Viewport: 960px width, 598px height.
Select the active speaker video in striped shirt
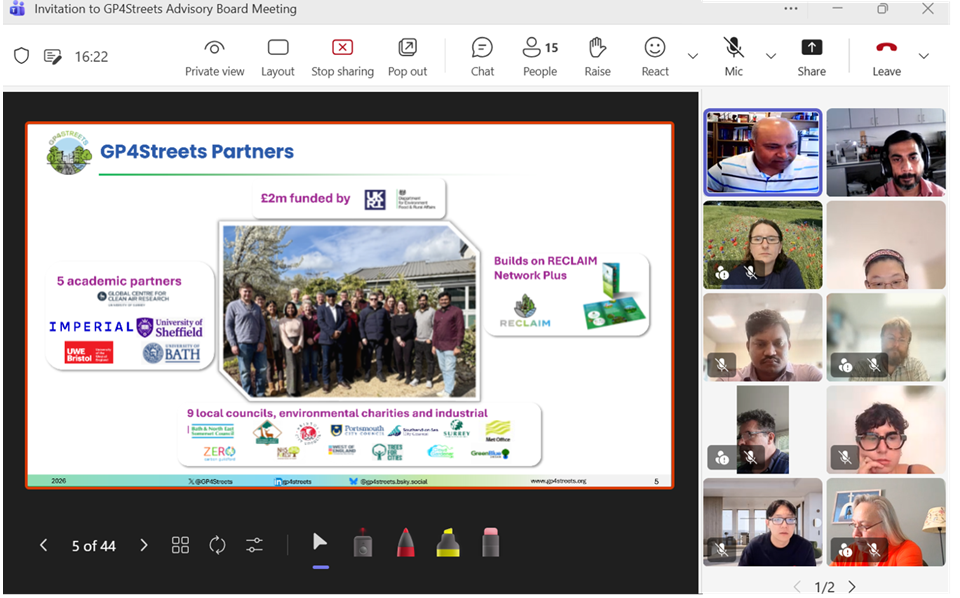pyautogui.click(x=762, y=152)
